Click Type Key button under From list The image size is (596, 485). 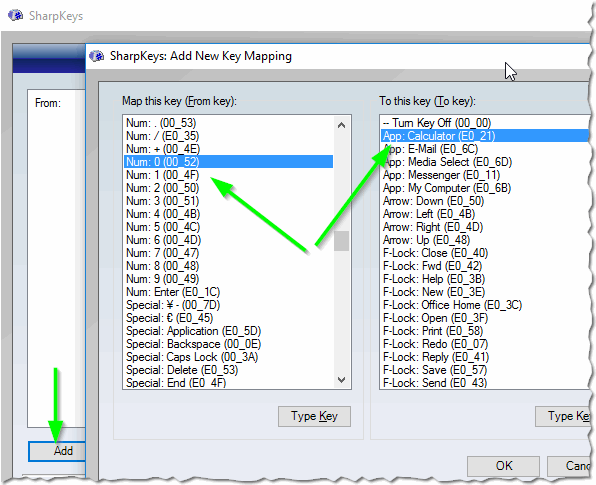[314, 416]
